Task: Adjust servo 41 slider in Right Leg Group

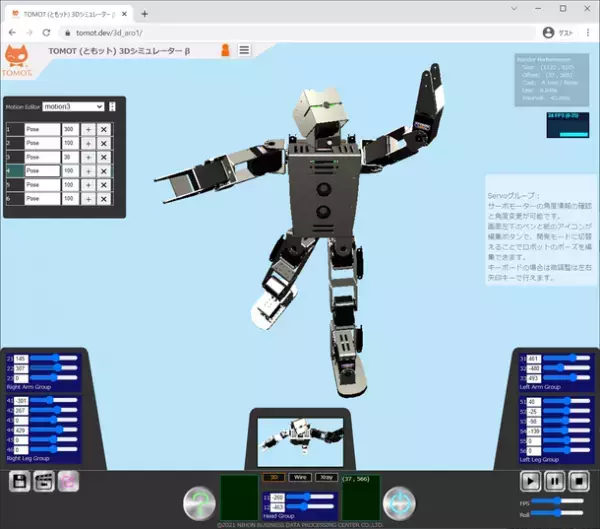Action: click(54, 400)
